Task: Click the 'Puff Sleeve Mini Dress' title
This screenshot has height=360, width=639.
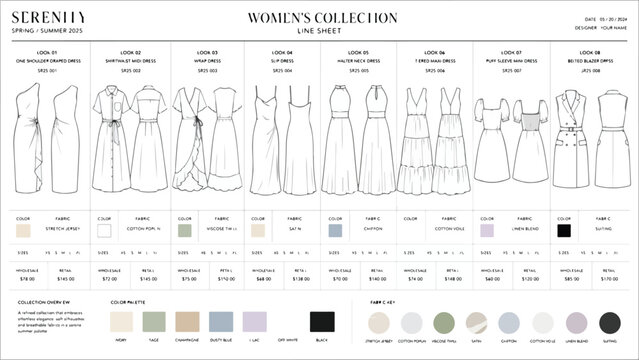Action: coord(511,61)
